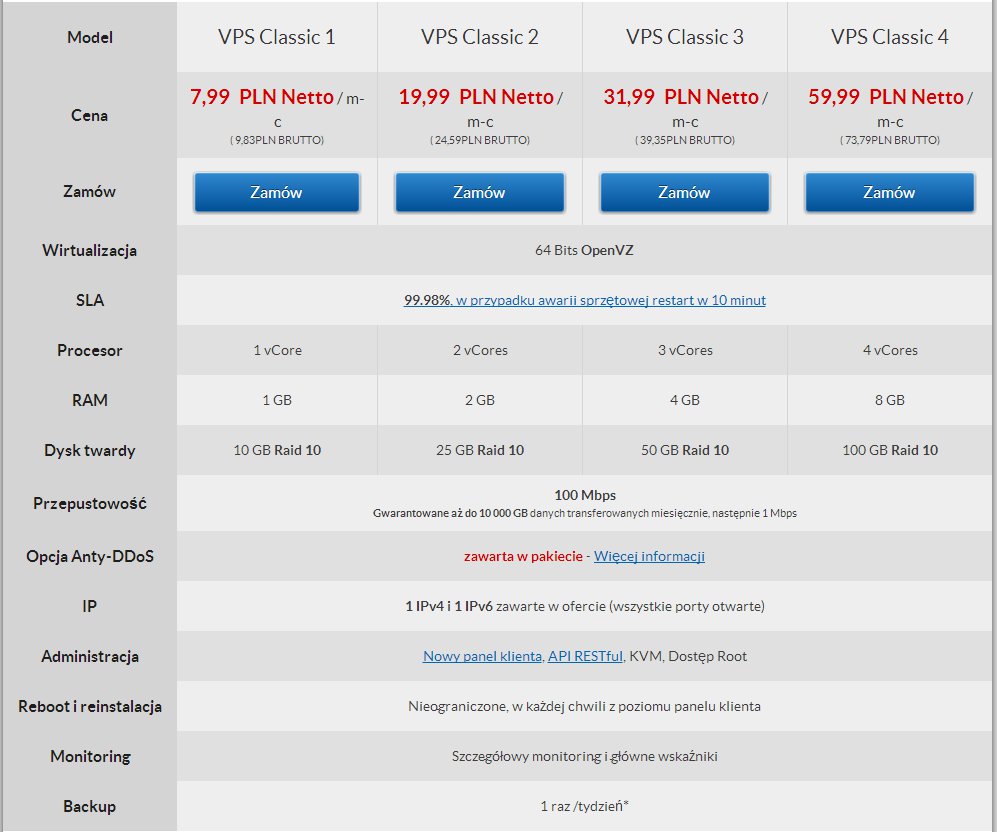Click the Monitoring row label

pyautogui.click(x=90, y=756)
